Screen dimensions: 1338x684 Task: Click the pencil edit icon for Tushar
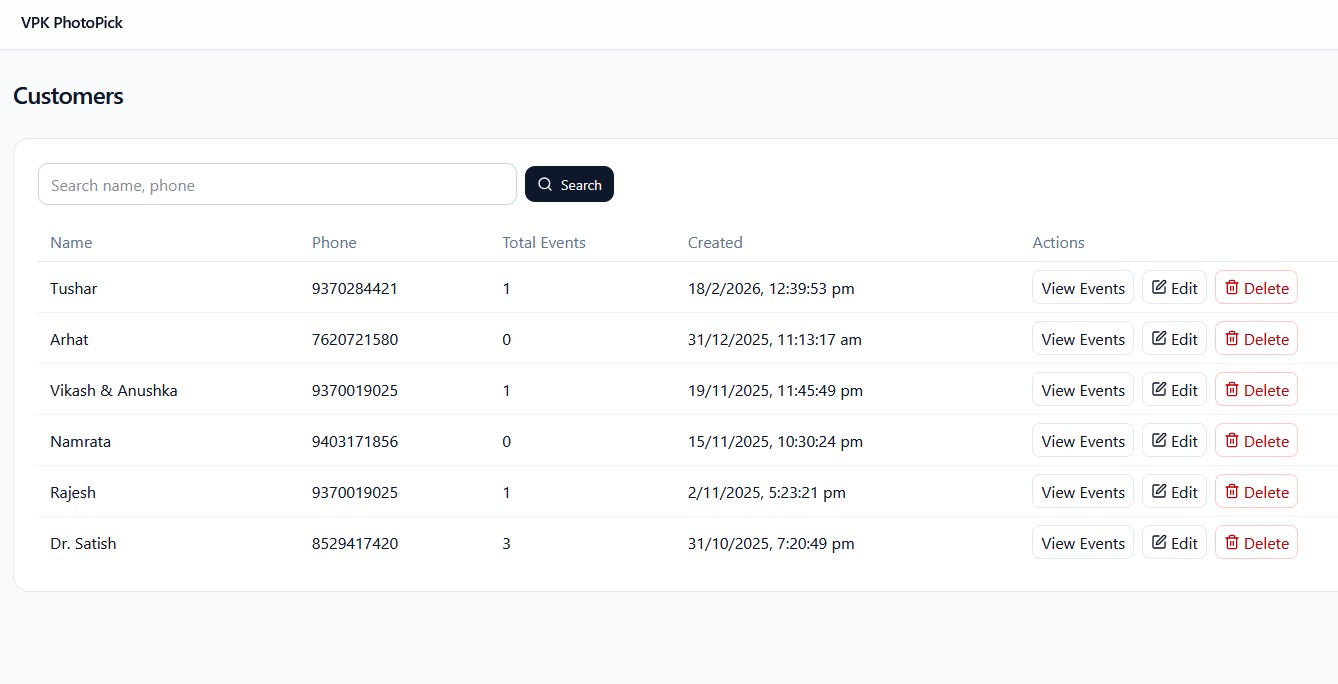tap(1159, 288)
